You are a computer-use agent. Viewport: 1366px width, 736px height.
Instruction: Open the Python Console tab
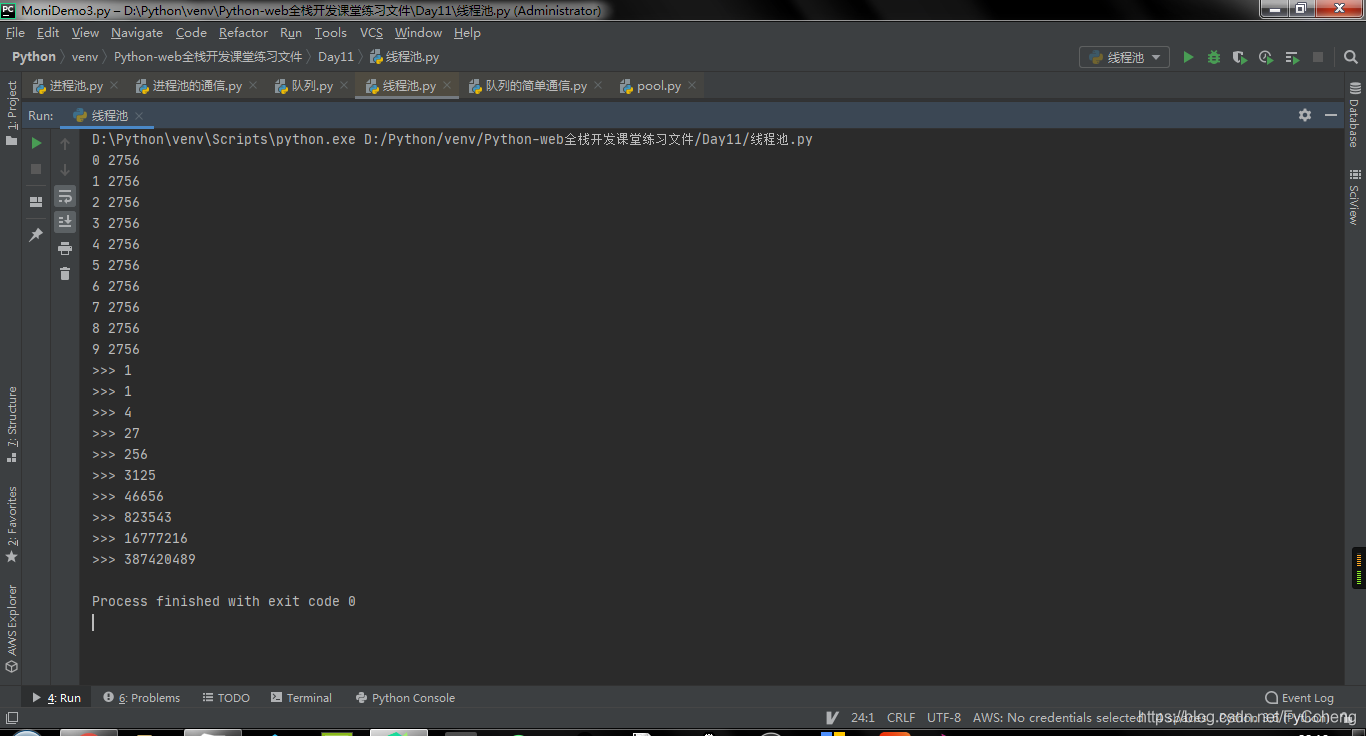[405, 698]
